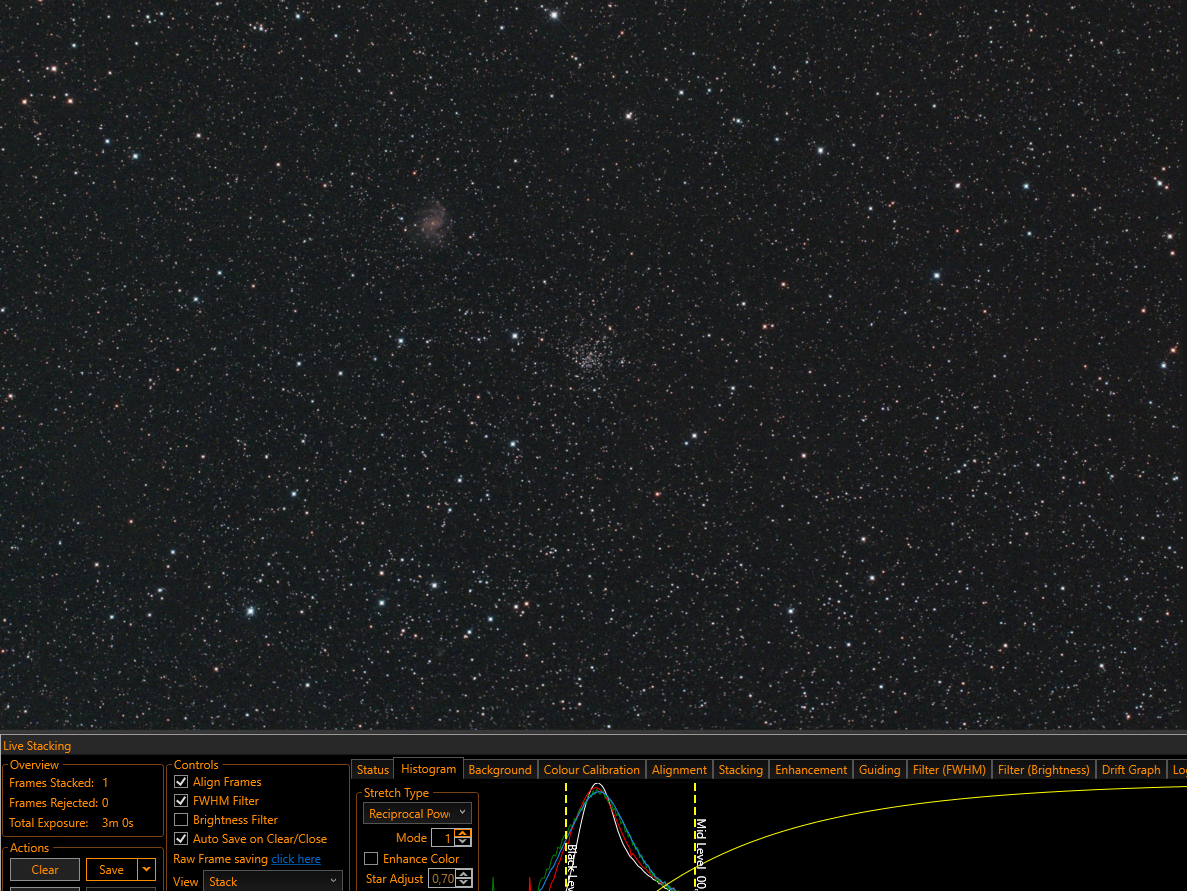Select the Histogram tab
Image resolution: width=1187 pixels, height=891 pixels.
(x=428, y=768)
